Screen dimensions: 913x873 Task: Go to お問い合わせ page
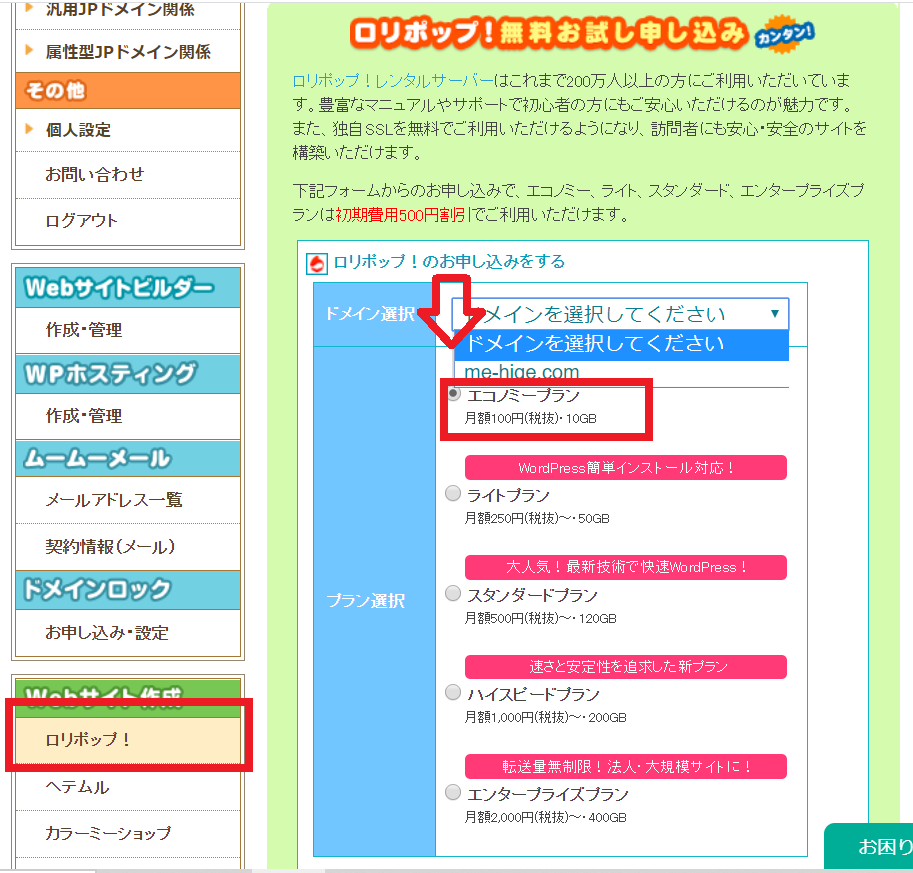point(94,174)
